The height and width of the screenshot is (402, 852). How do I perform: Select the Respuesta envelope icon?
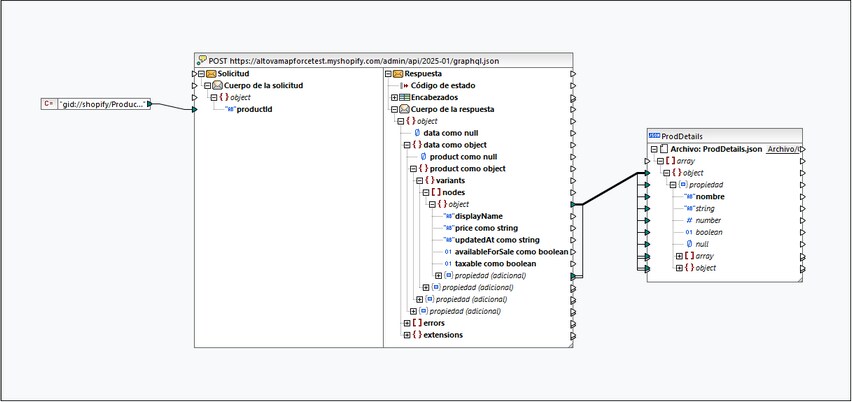click(398, 74)
